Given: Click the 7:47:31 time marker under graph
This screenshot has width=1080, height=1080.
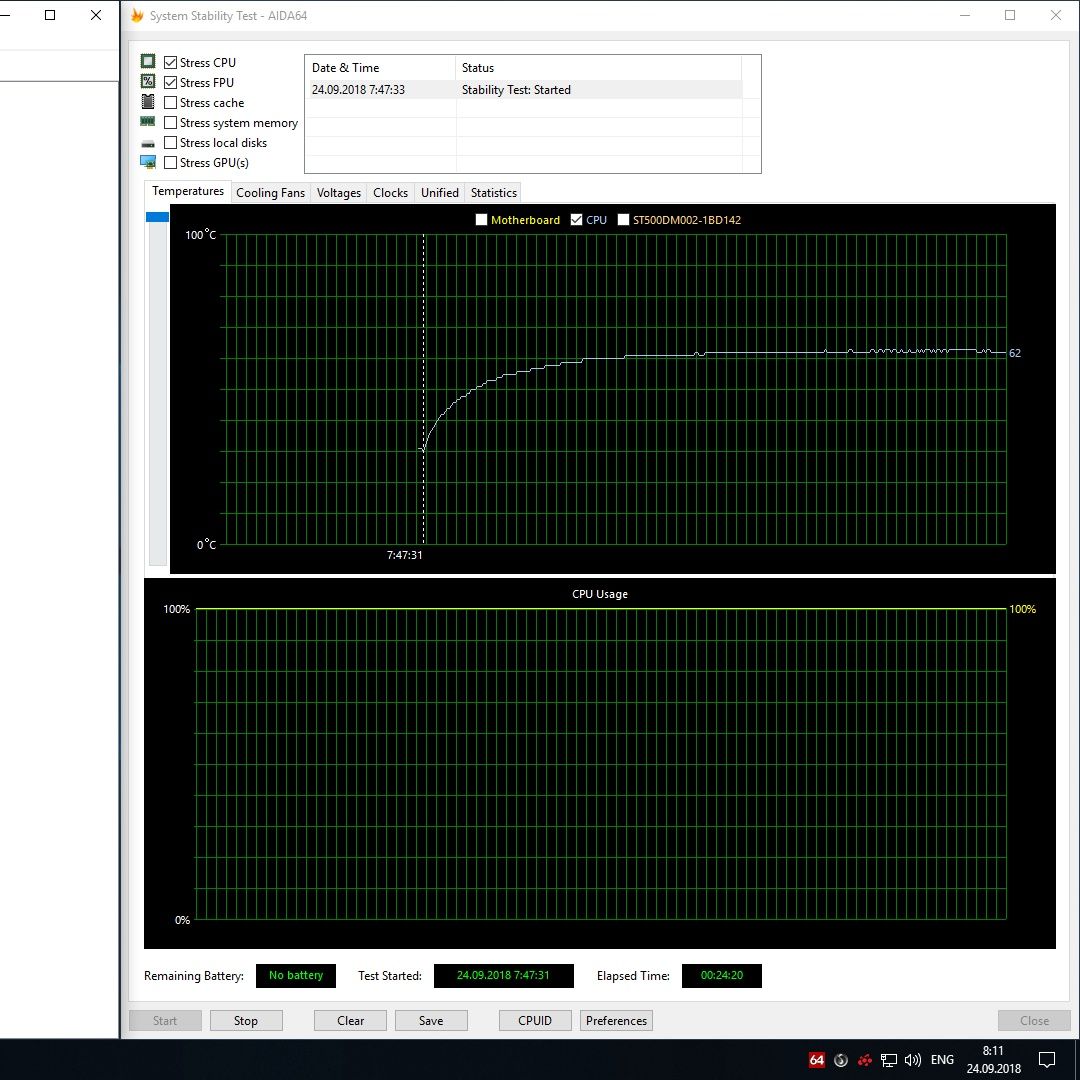Looking at the screenshot, I should point(405,554).
